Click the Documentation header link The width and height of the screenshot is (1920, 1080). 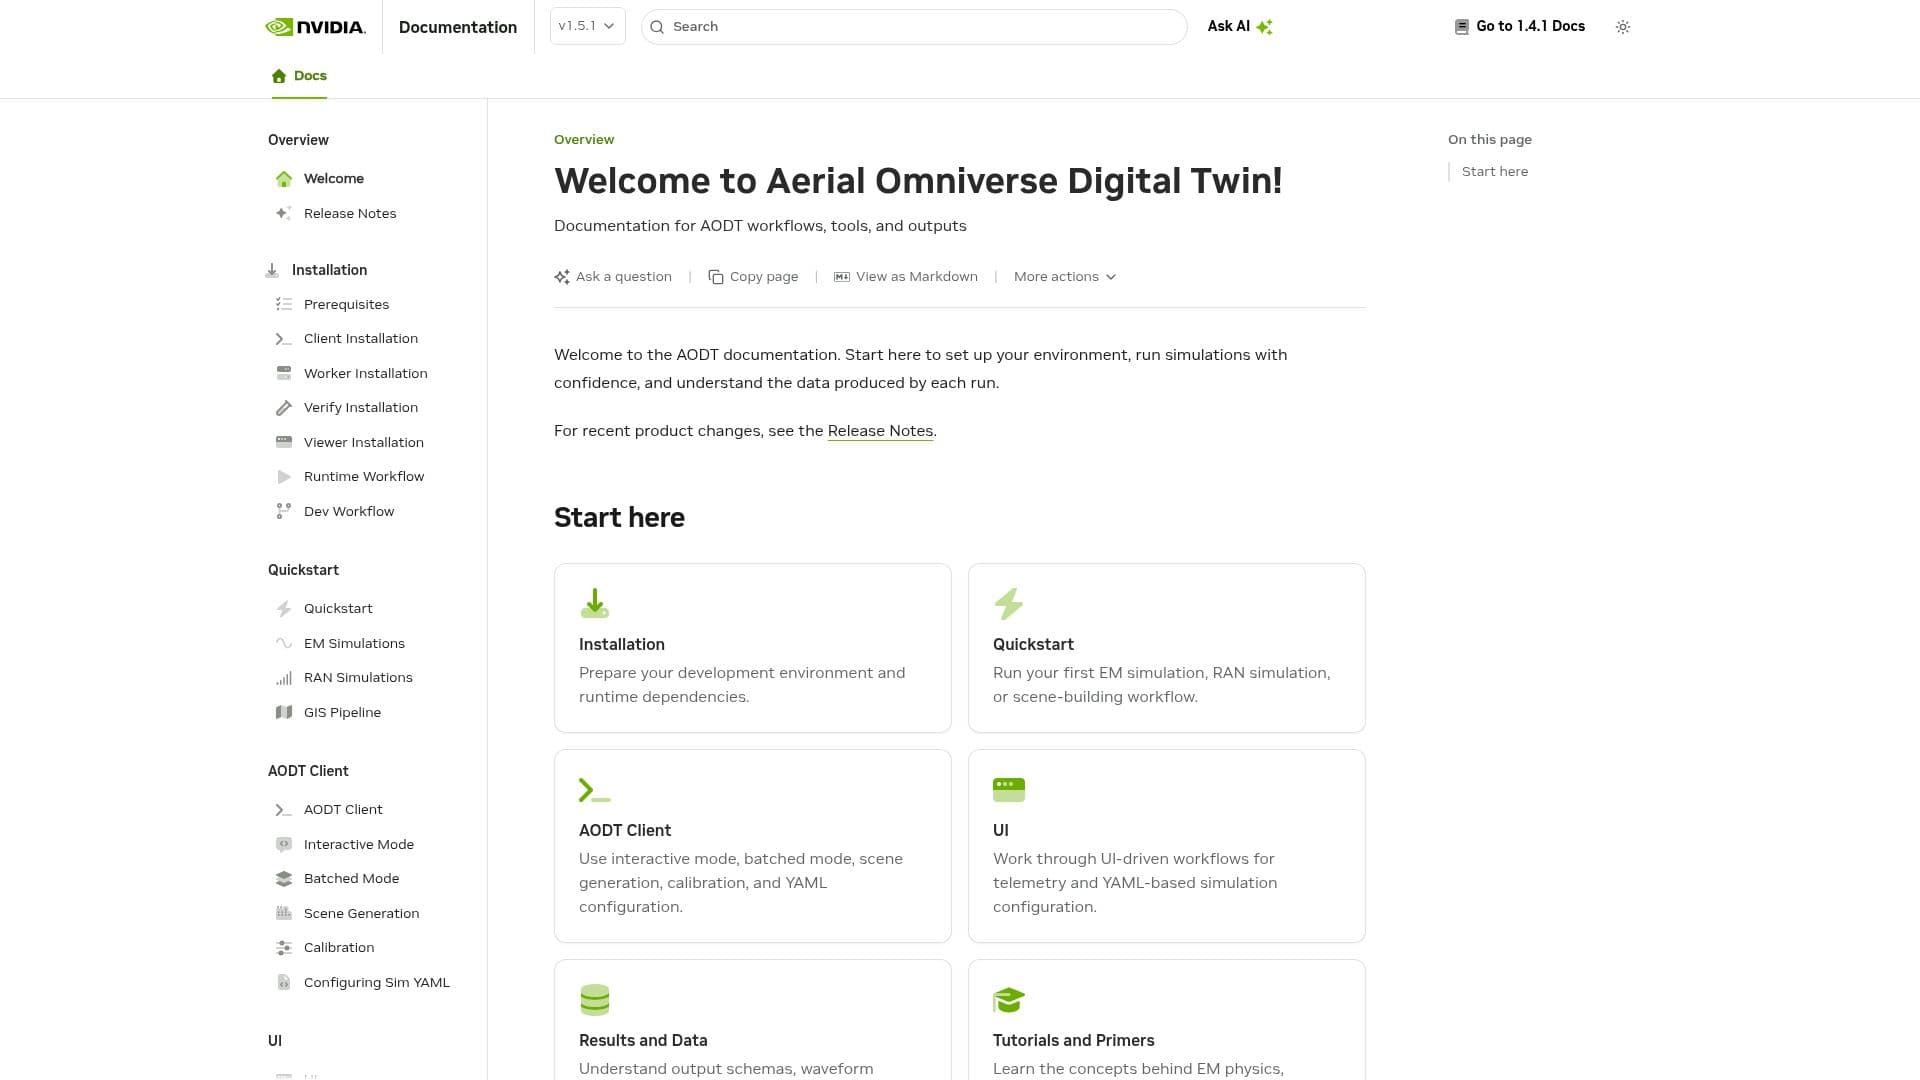click(x=457, y=27)
